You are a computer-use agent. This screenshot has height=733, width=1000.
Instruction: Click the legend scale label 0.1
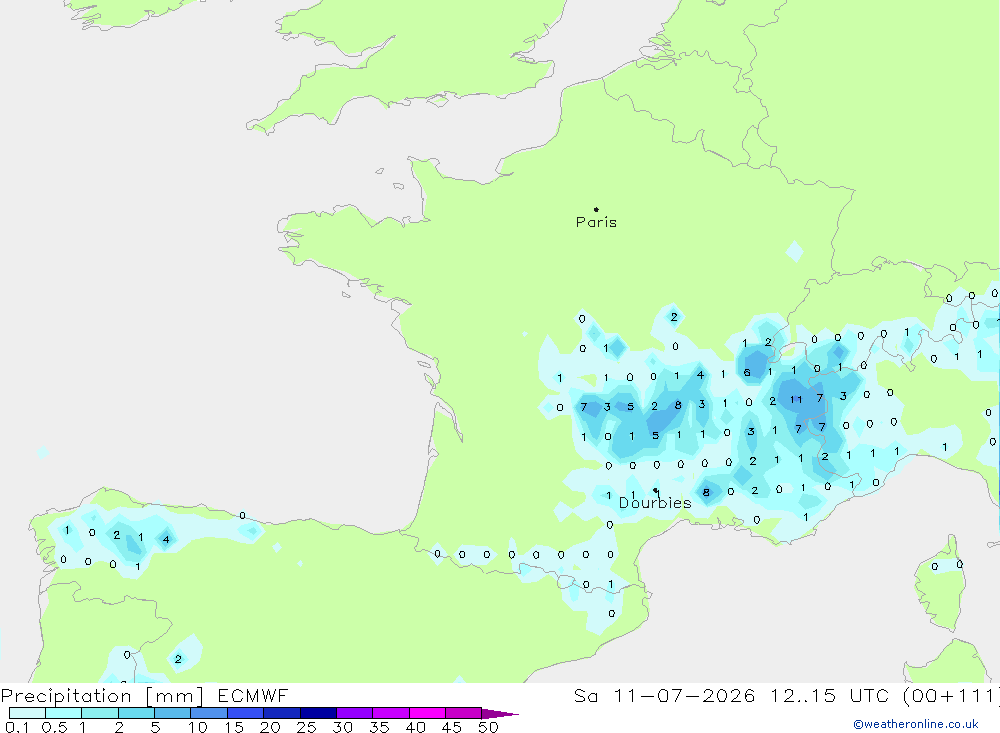tap(17, 727)
